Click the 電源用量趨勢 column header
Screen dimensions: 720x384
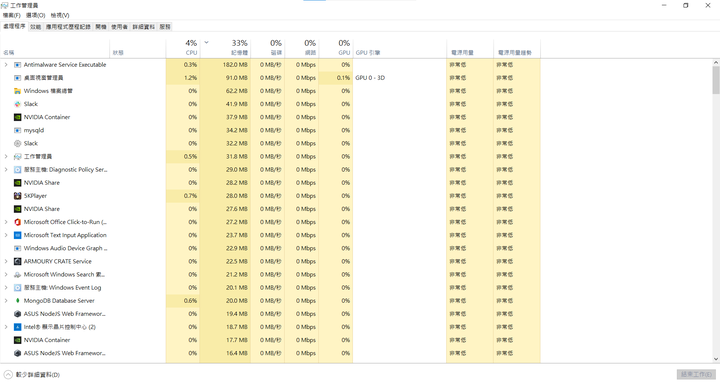(x=517, y=48)
